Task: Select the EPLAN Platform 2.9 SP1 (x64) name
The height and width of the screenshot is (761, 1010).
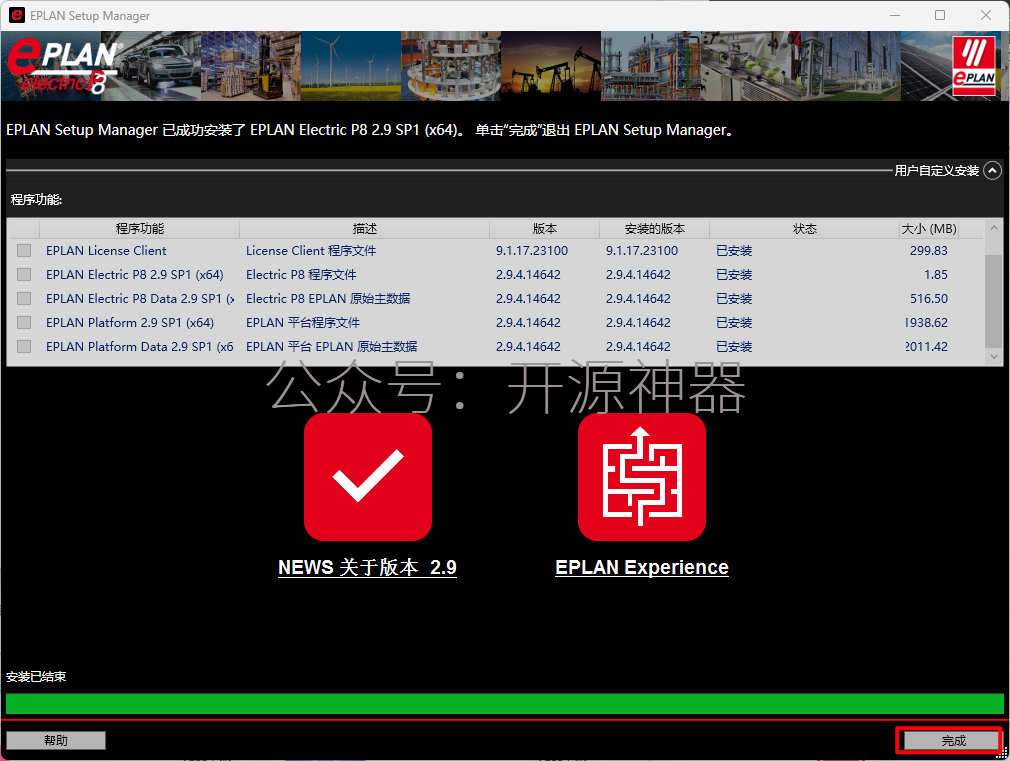Action: [129, 322]
